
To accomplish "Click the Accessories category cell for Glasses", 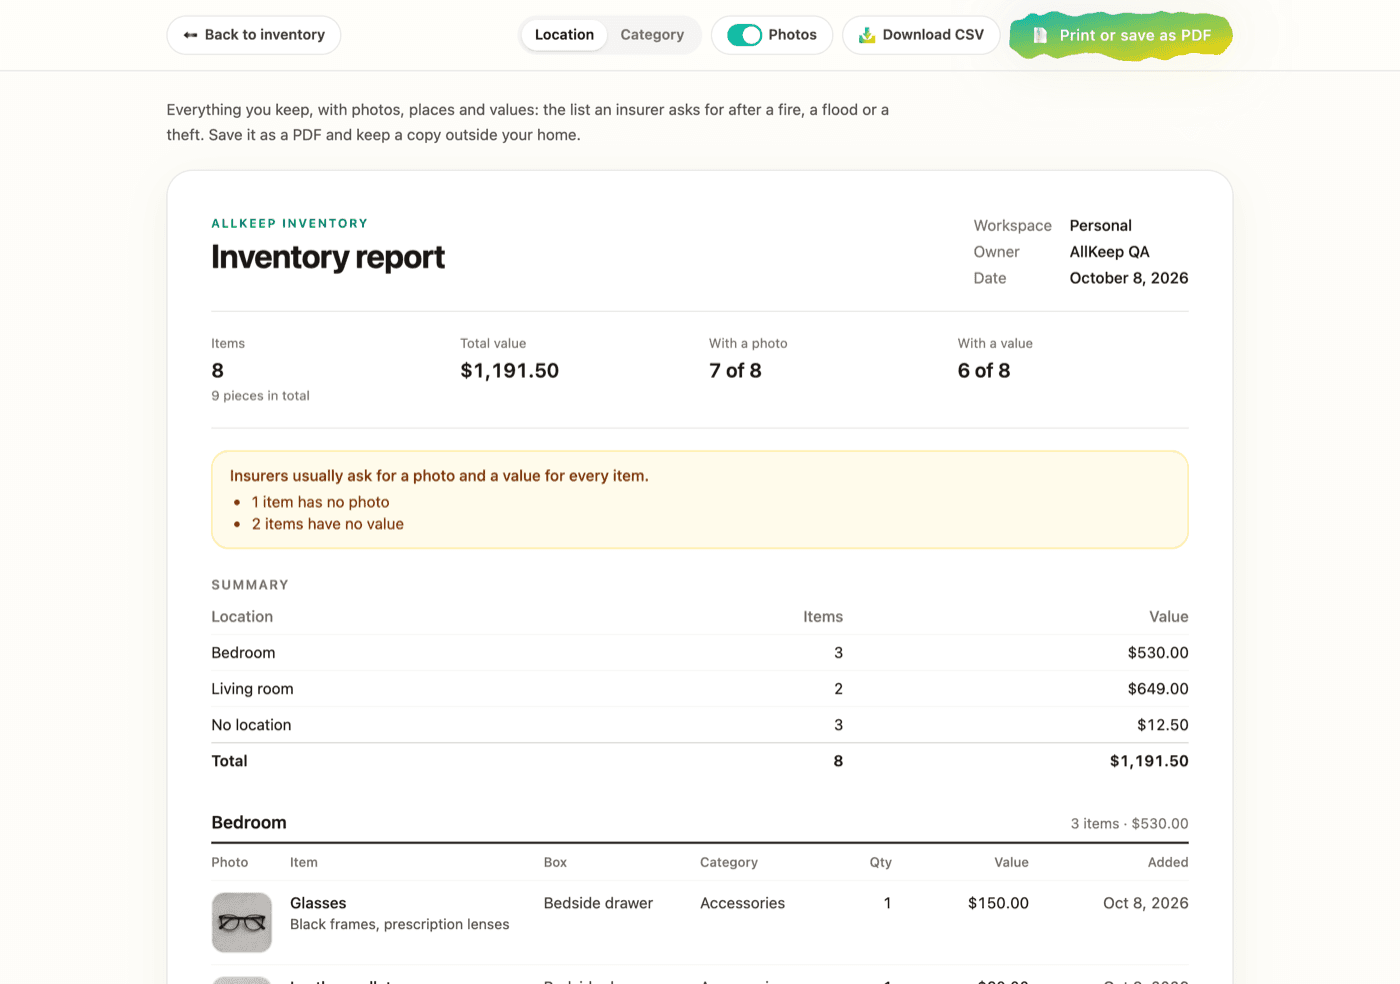I will tap(742, 903).
